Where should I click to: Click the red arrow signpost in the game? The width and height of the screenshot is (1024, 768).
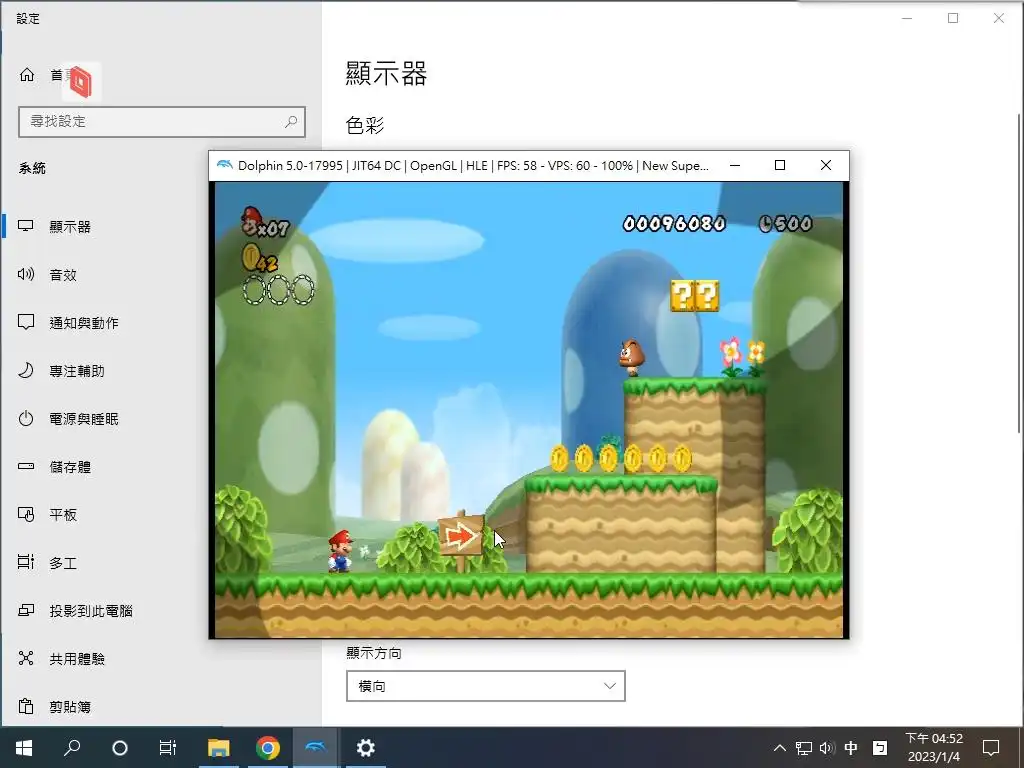[461, 537]
